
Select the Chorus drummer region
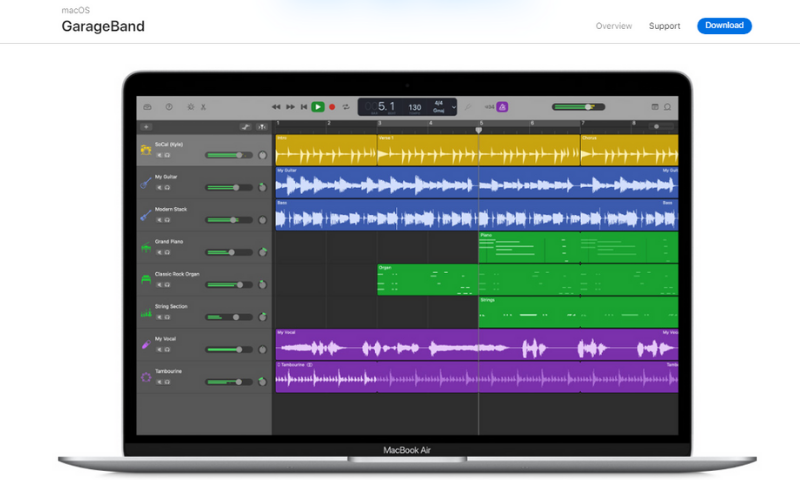click(630, 150)
